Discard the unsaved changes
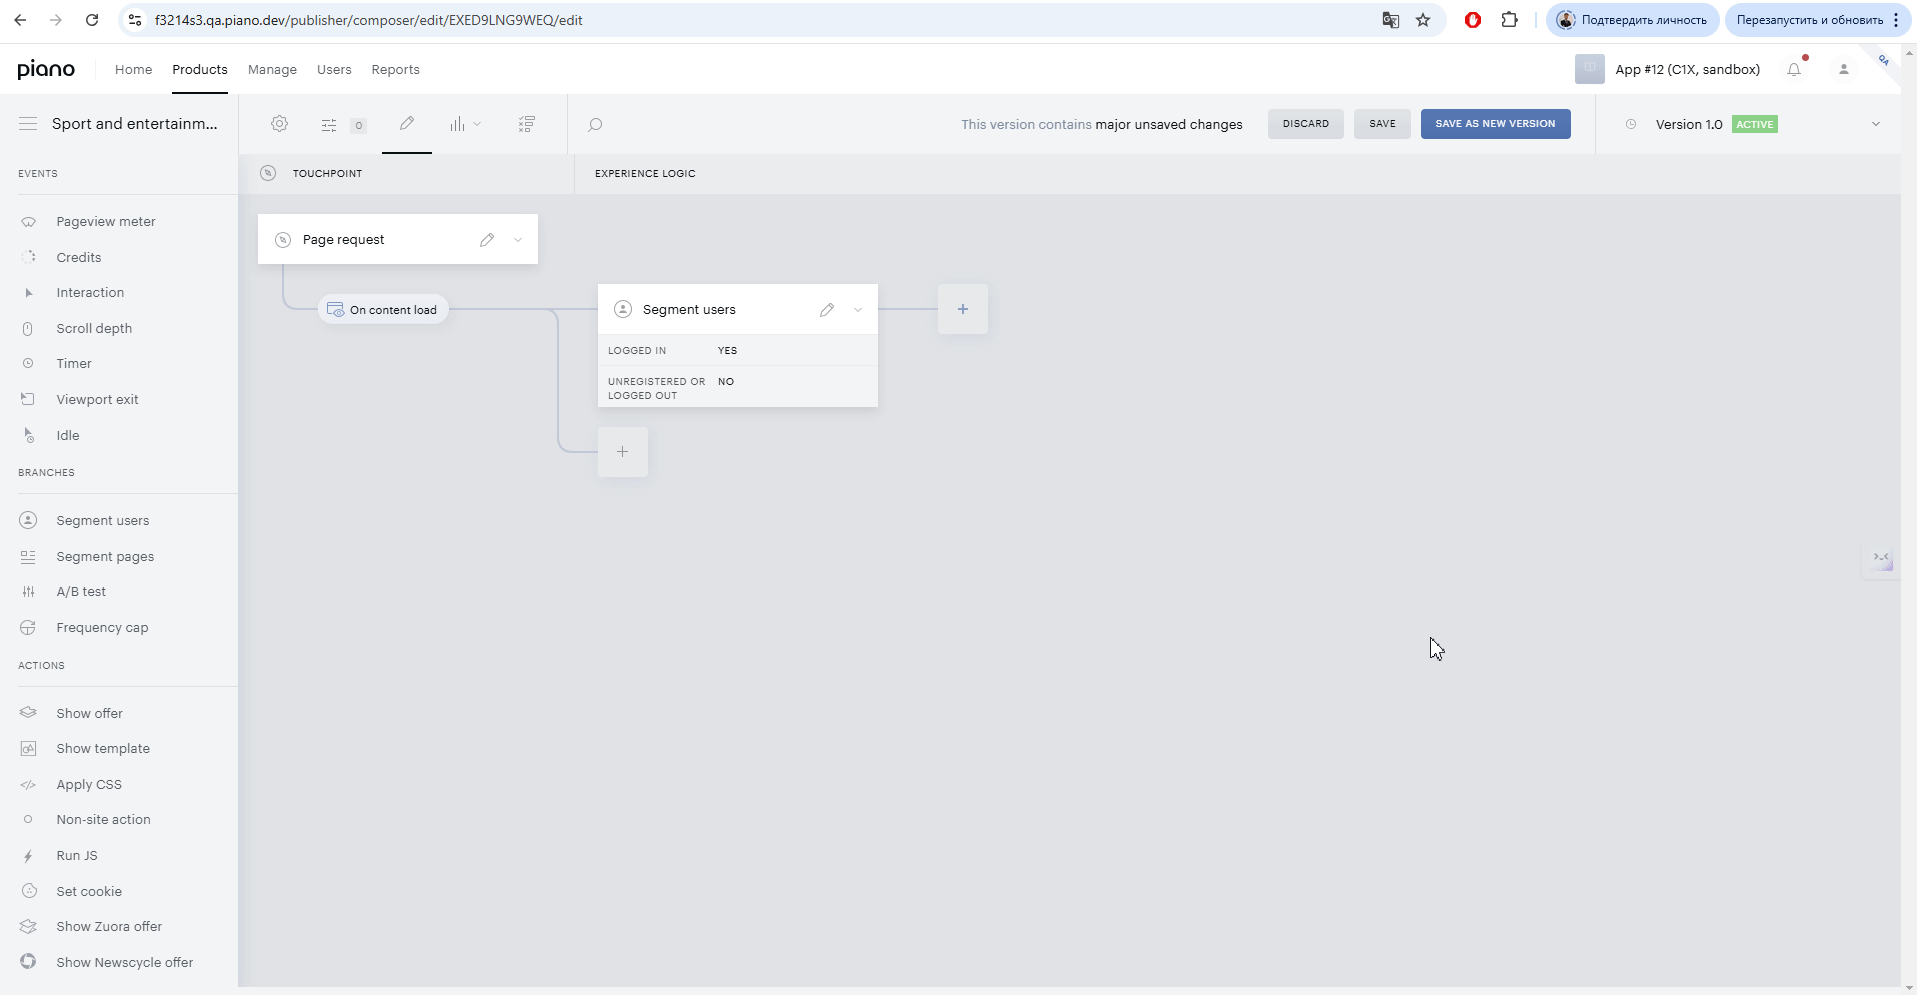Viewport: 1917px width, 995px height. point(1306,124)
